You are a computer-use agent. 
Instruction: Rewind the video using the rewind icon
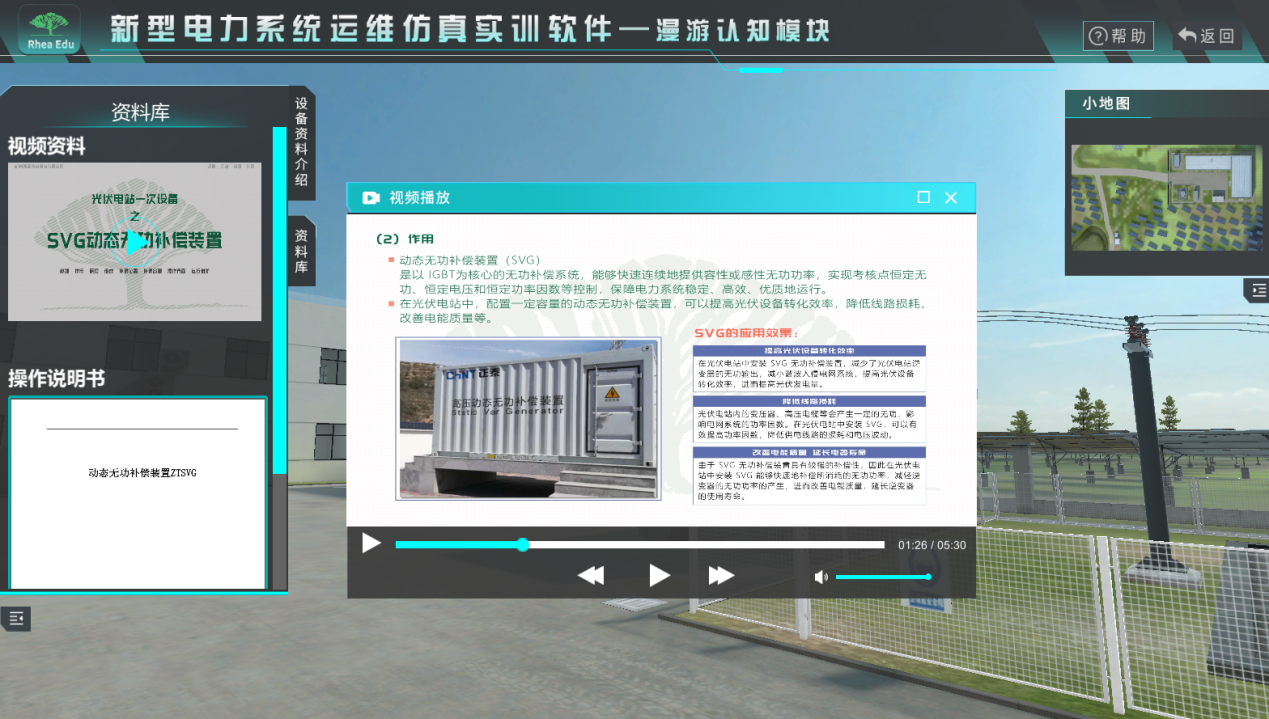coord(590,575)
